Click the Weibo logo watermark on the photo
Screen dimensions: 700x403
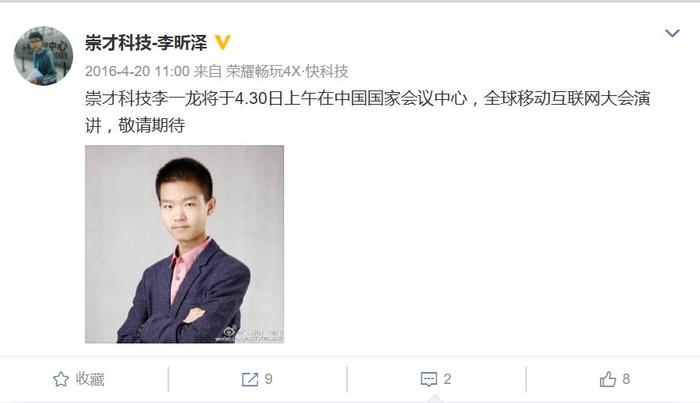[x=230, y=331]
